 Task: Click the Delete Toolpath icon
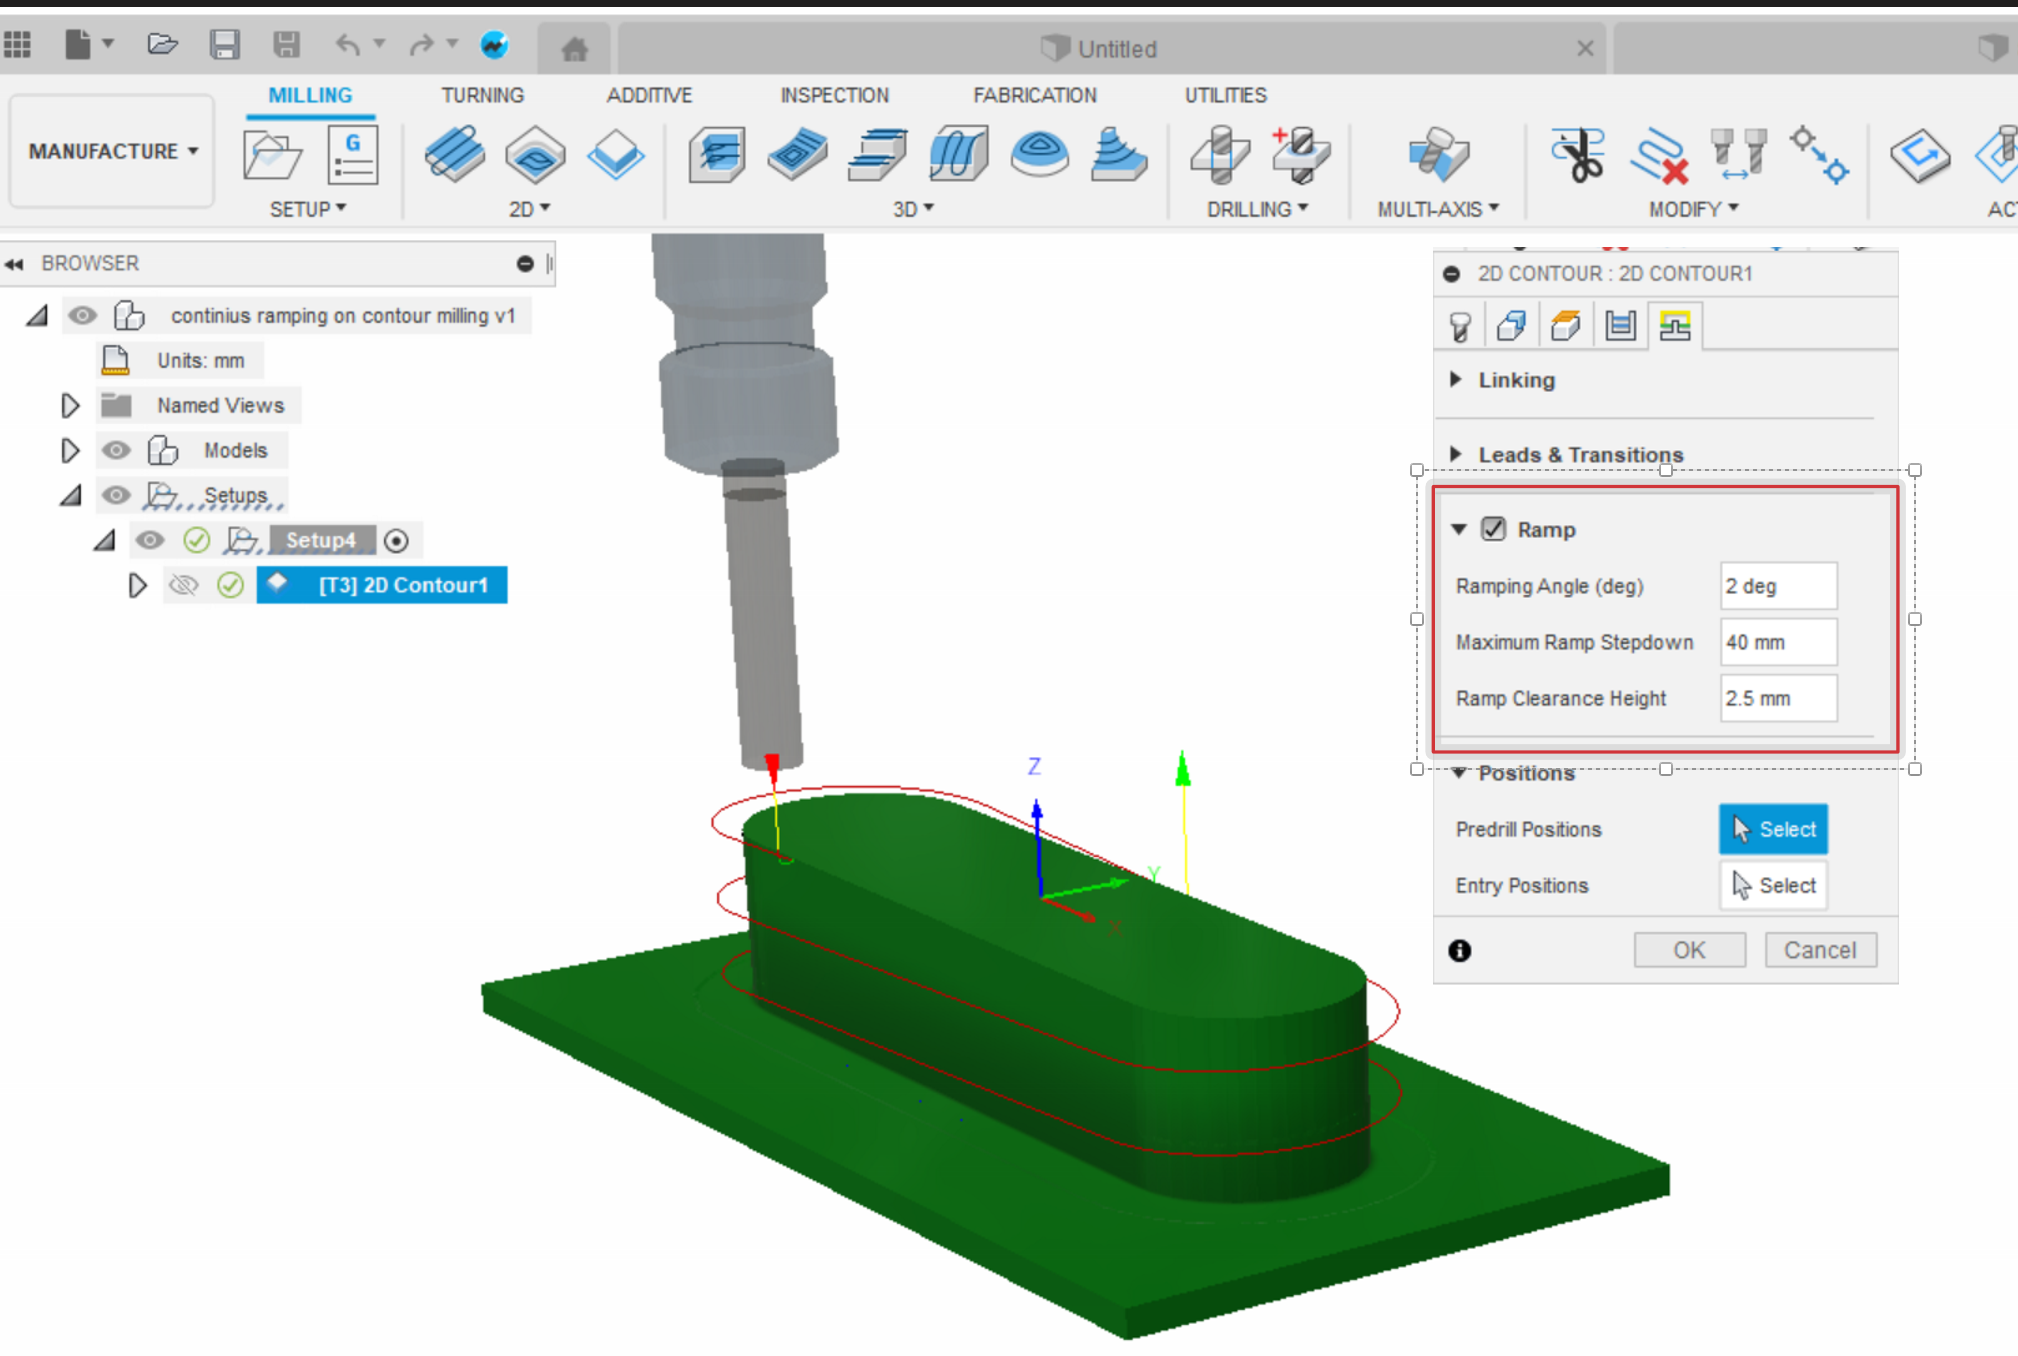tap(1659, 155)
